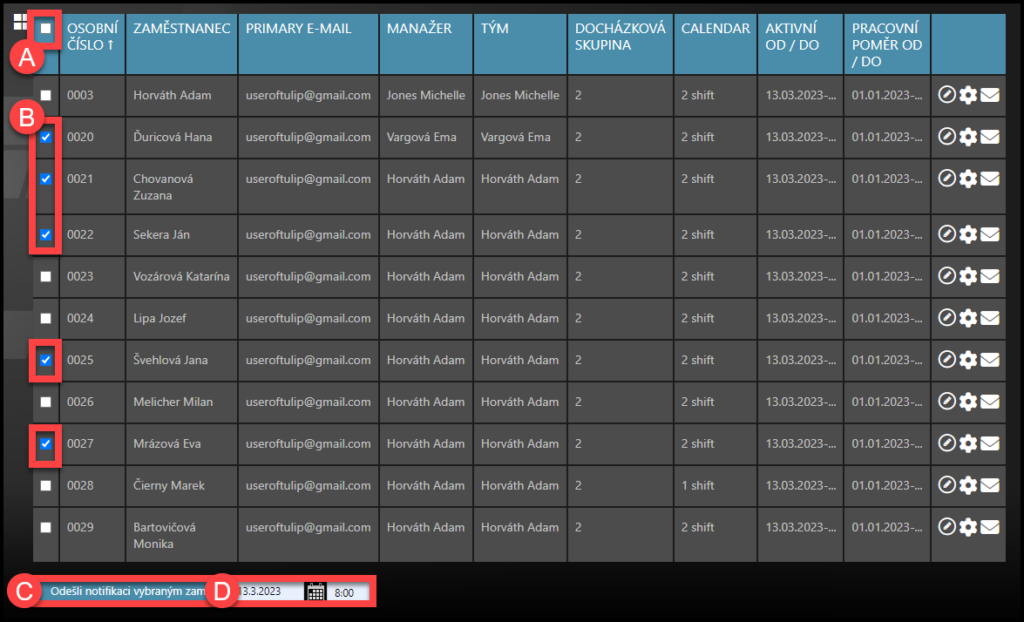Click envelope icon for Ďuricová Hana
This screenshot has height=622, width=1024.
[x=990, y=137]
